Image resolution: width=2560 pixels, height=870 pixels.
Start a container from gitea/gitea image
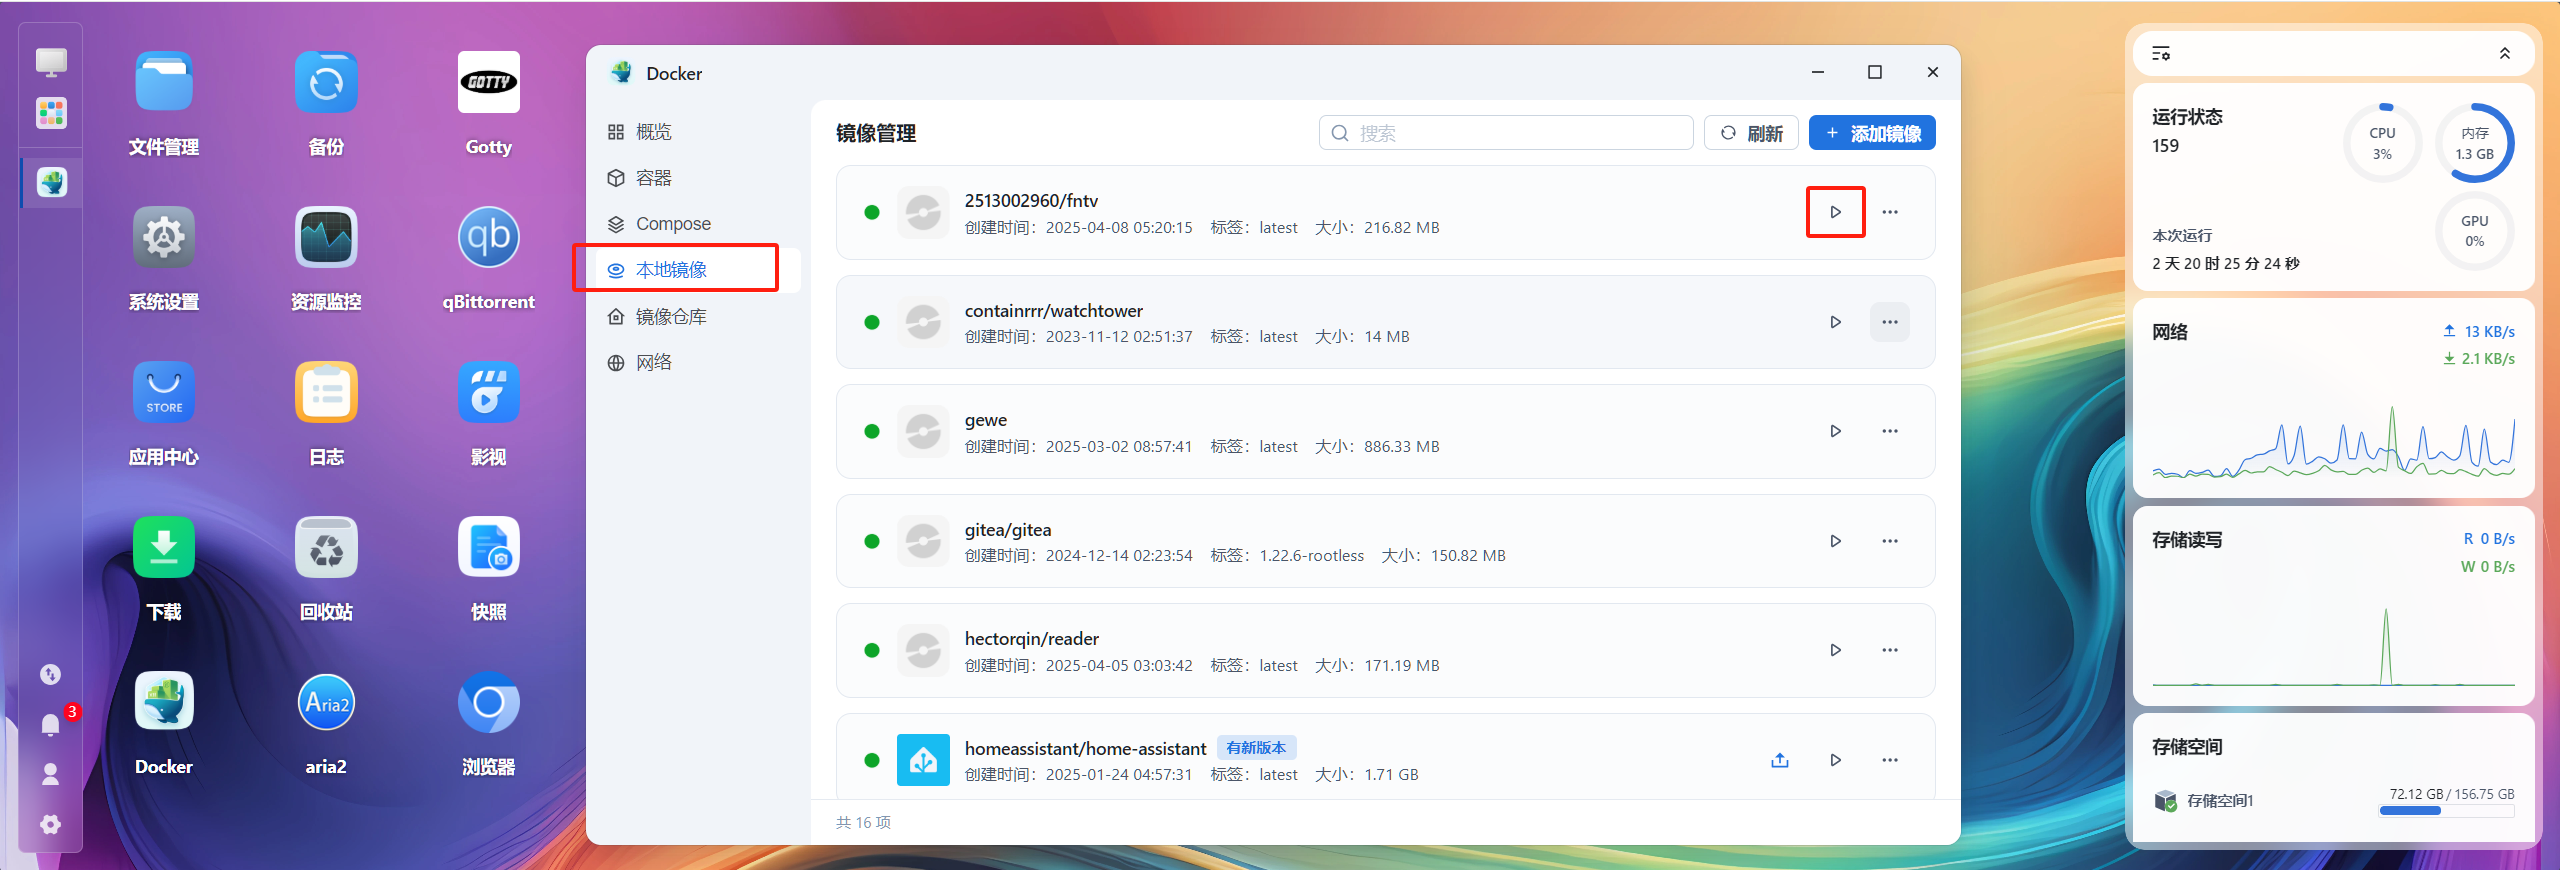click(x=1835, y=541)
